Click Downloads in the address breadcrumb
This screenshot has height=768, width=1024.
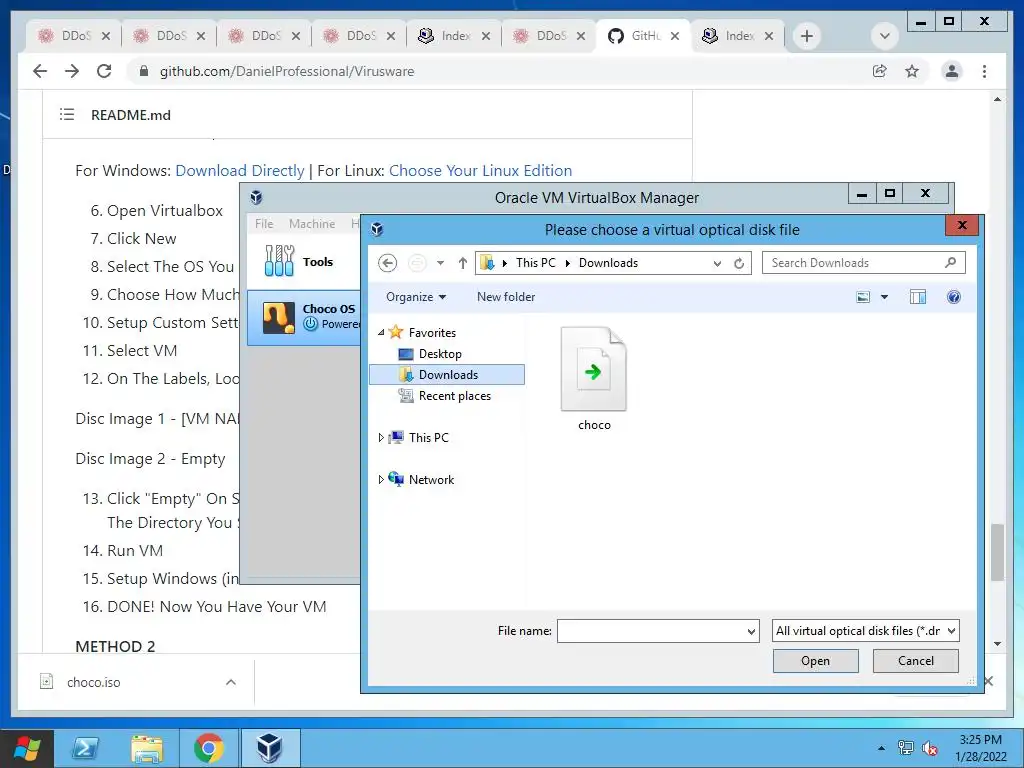click(608, 263)
